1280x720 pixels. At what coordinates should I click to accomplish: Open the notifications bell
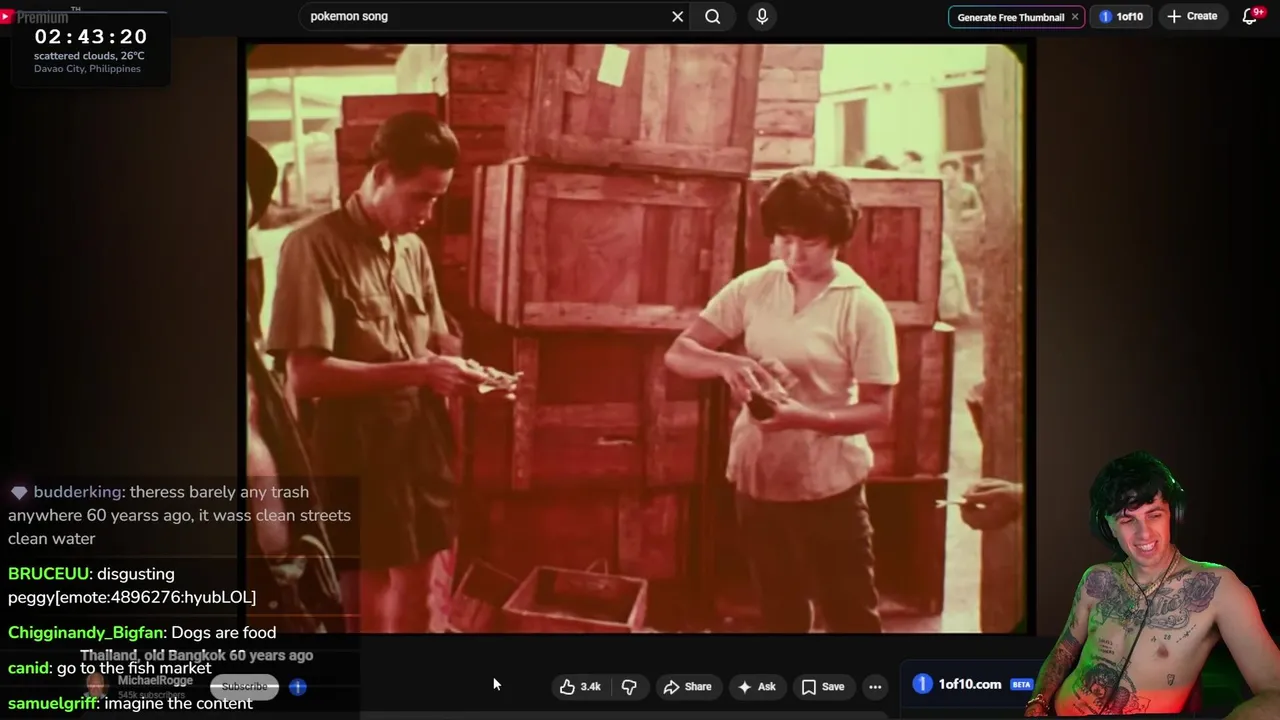1250,16
